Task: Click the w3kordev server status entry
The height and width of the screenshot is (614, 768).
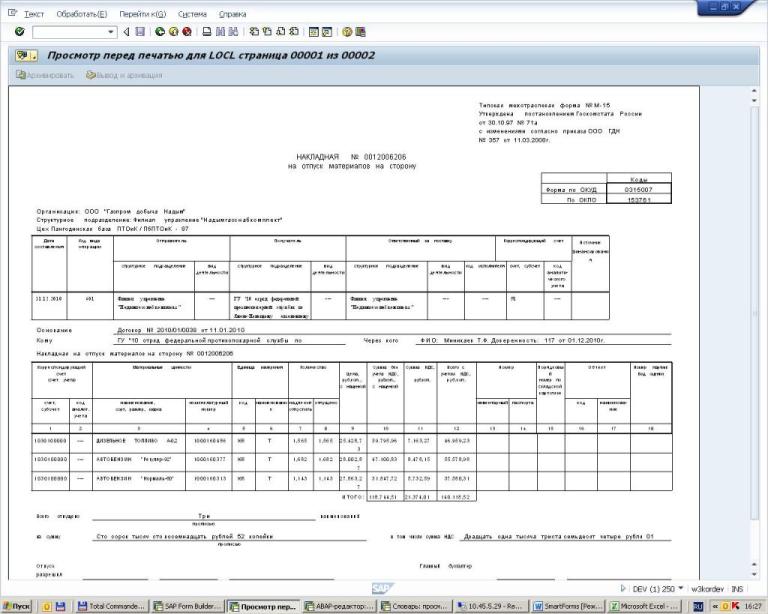Action: (707, 589)
